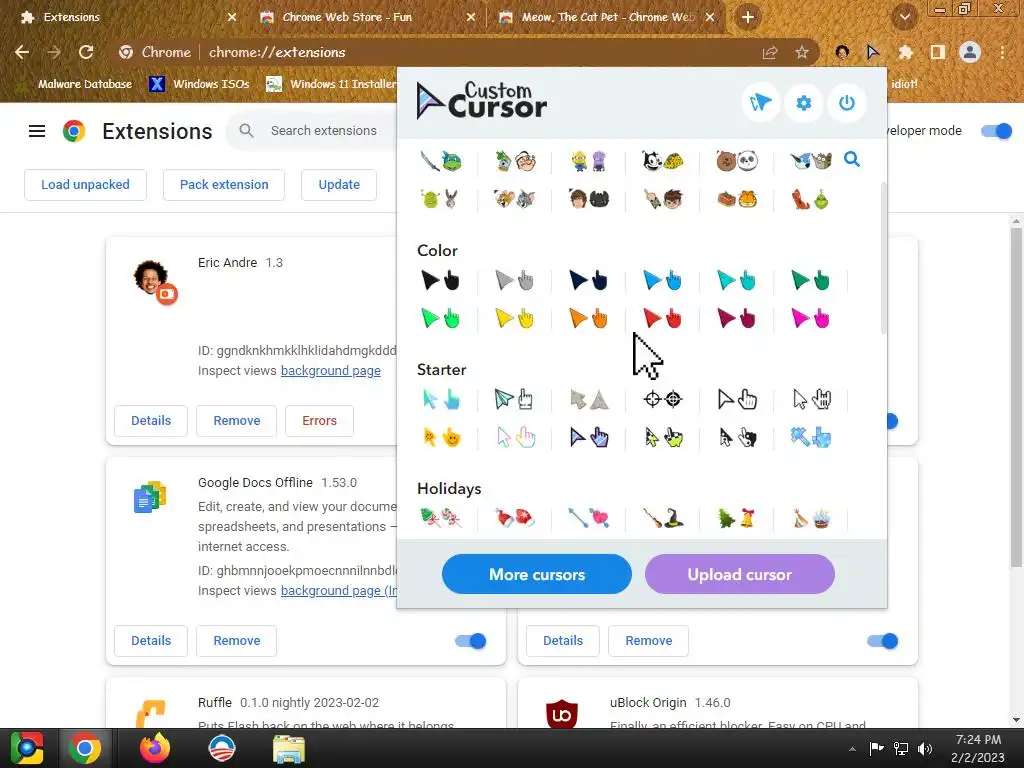Click the Upload cursor button
The height and width of the screenshot is (768, 1024).
tap(740, 575)
